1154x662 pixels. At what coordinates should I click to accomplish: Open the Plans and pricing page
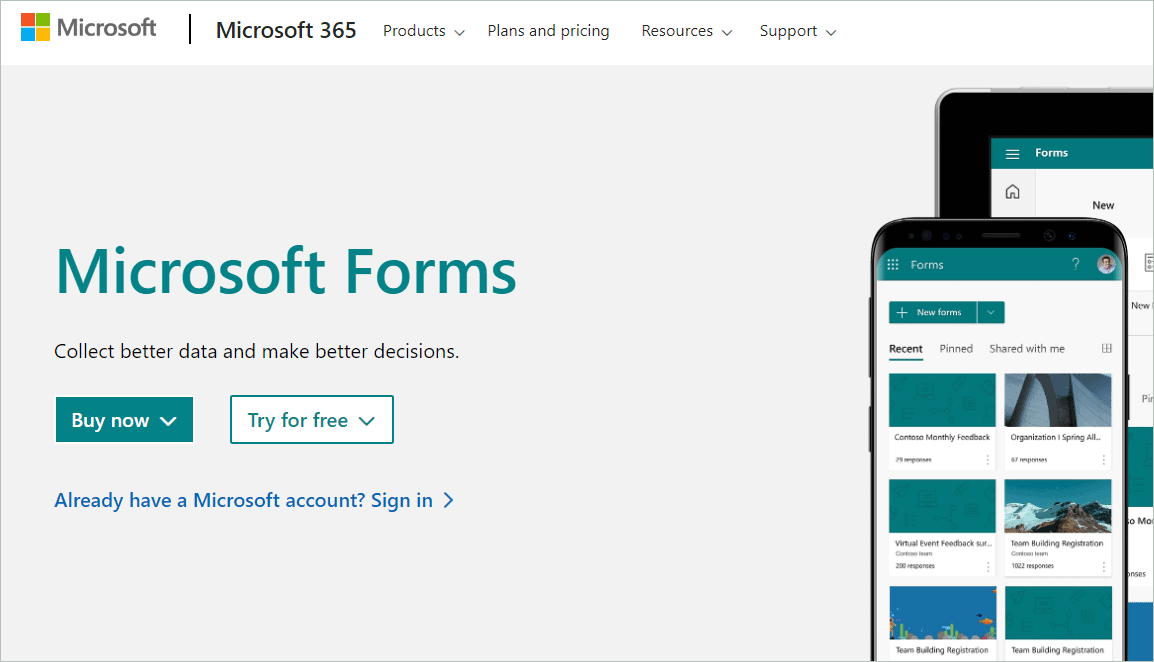(548, 31)
